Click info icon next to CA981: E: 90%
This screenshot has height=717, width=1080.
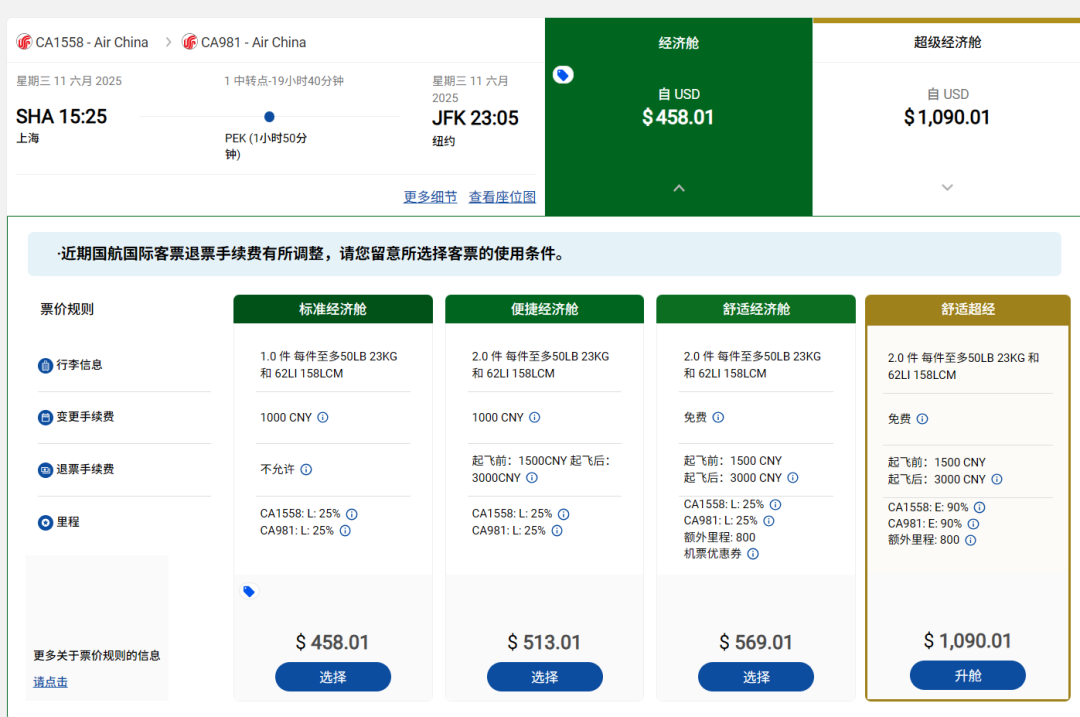pyautogui.click(x=973, y=524)
